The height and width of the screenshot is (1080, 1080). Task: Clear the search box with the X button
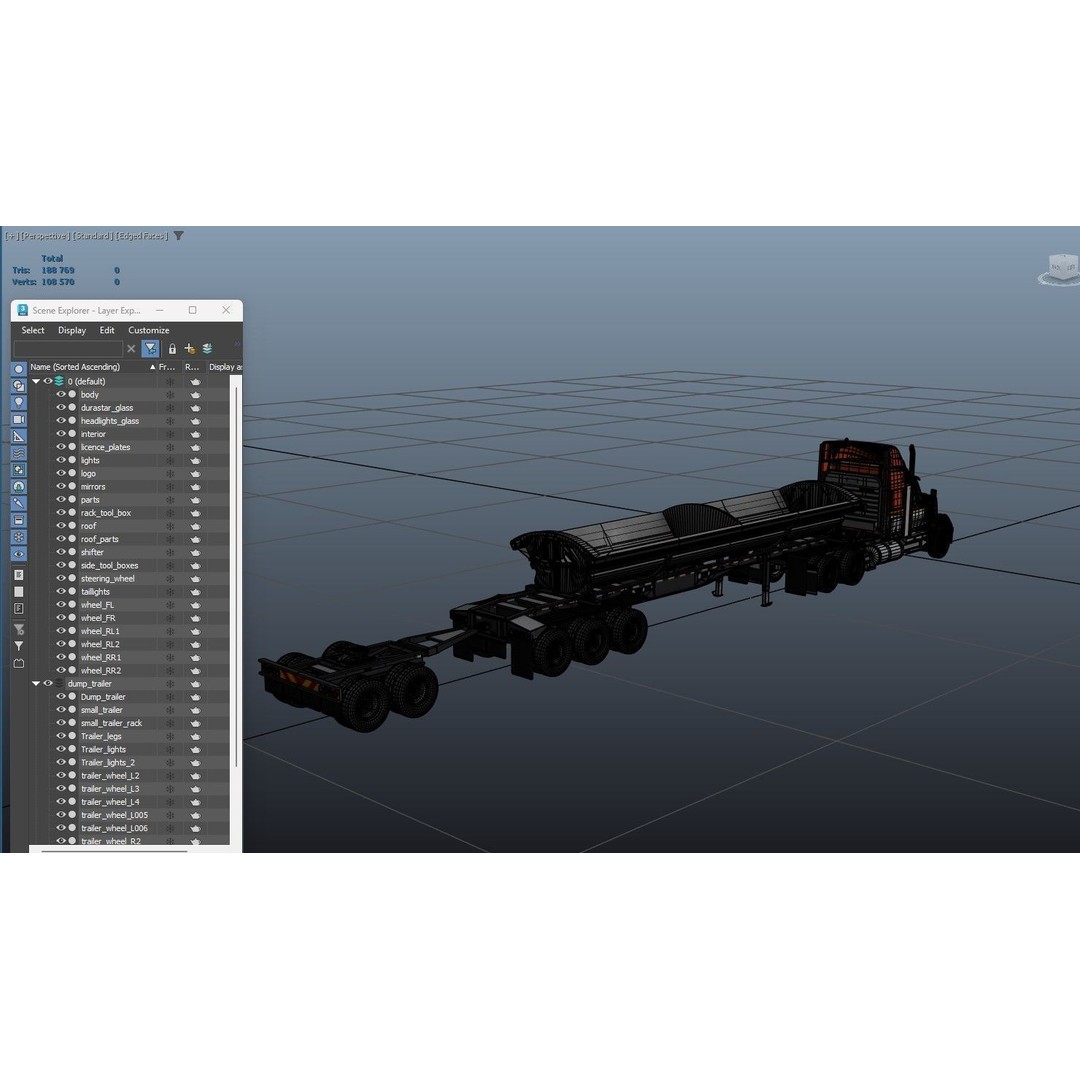pyautogui.click(x=131, y=348)
